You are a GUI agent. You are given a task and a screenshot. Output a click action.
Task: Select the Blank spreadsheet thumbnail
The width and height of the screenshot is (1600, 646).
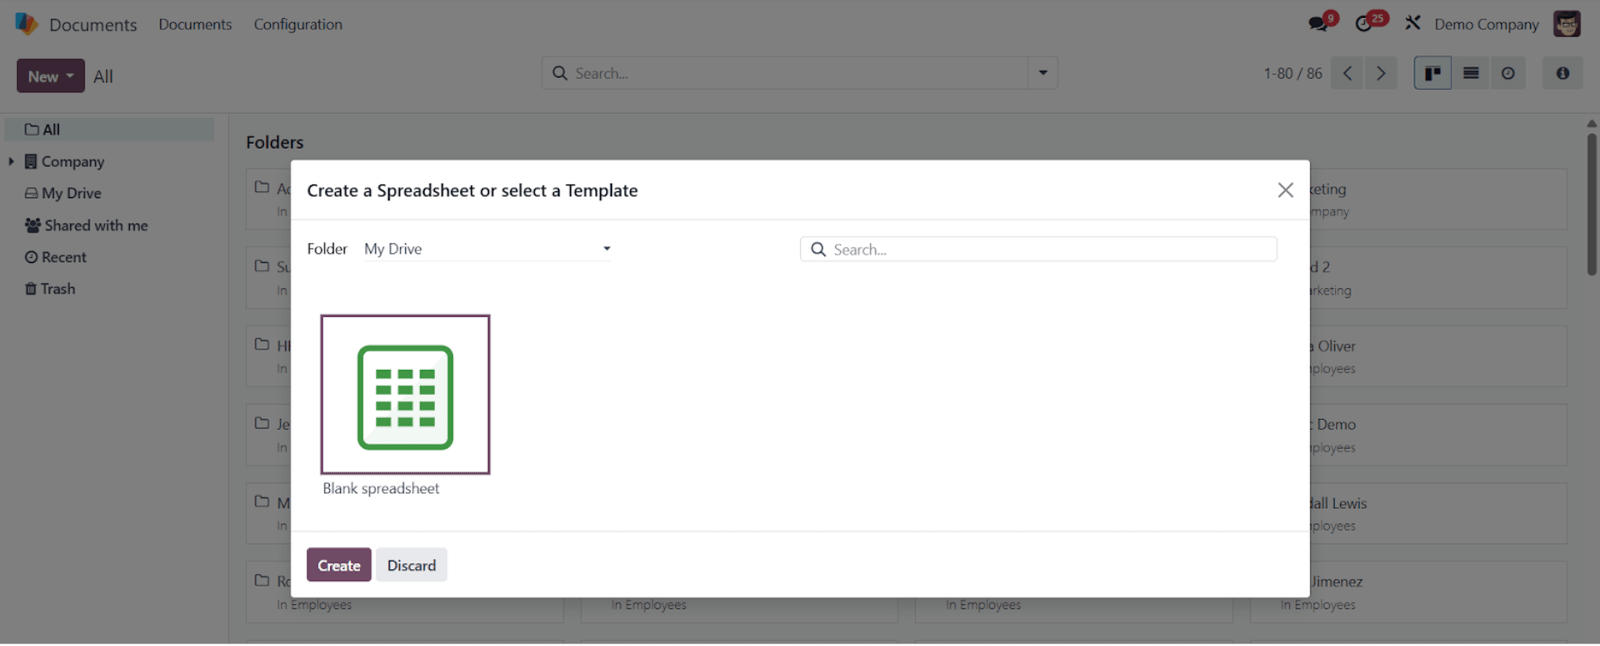point(405,395)
